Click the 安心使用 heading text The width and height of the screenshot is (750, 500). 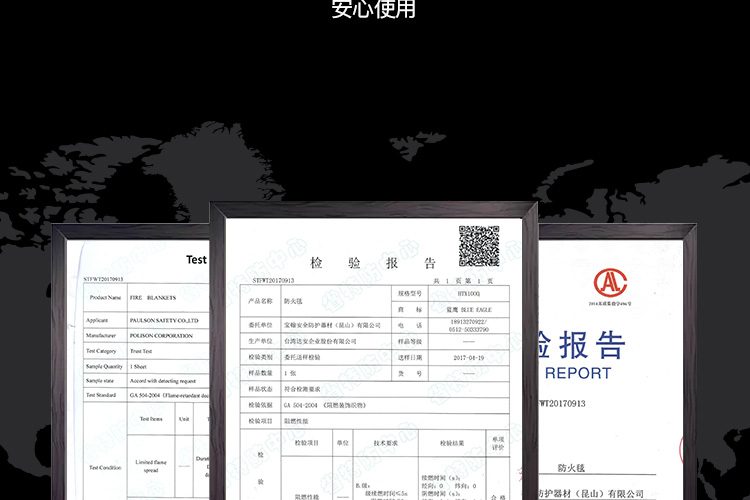[x=373, y=10]
